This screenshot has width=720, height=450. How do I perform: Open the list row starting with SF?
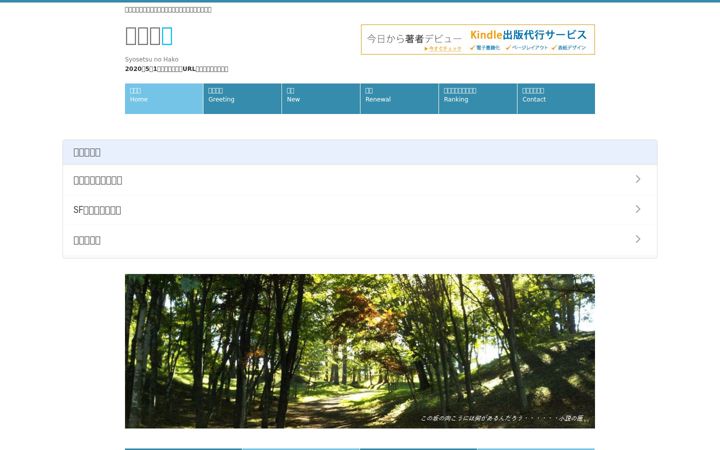click(x=360, y=210)
